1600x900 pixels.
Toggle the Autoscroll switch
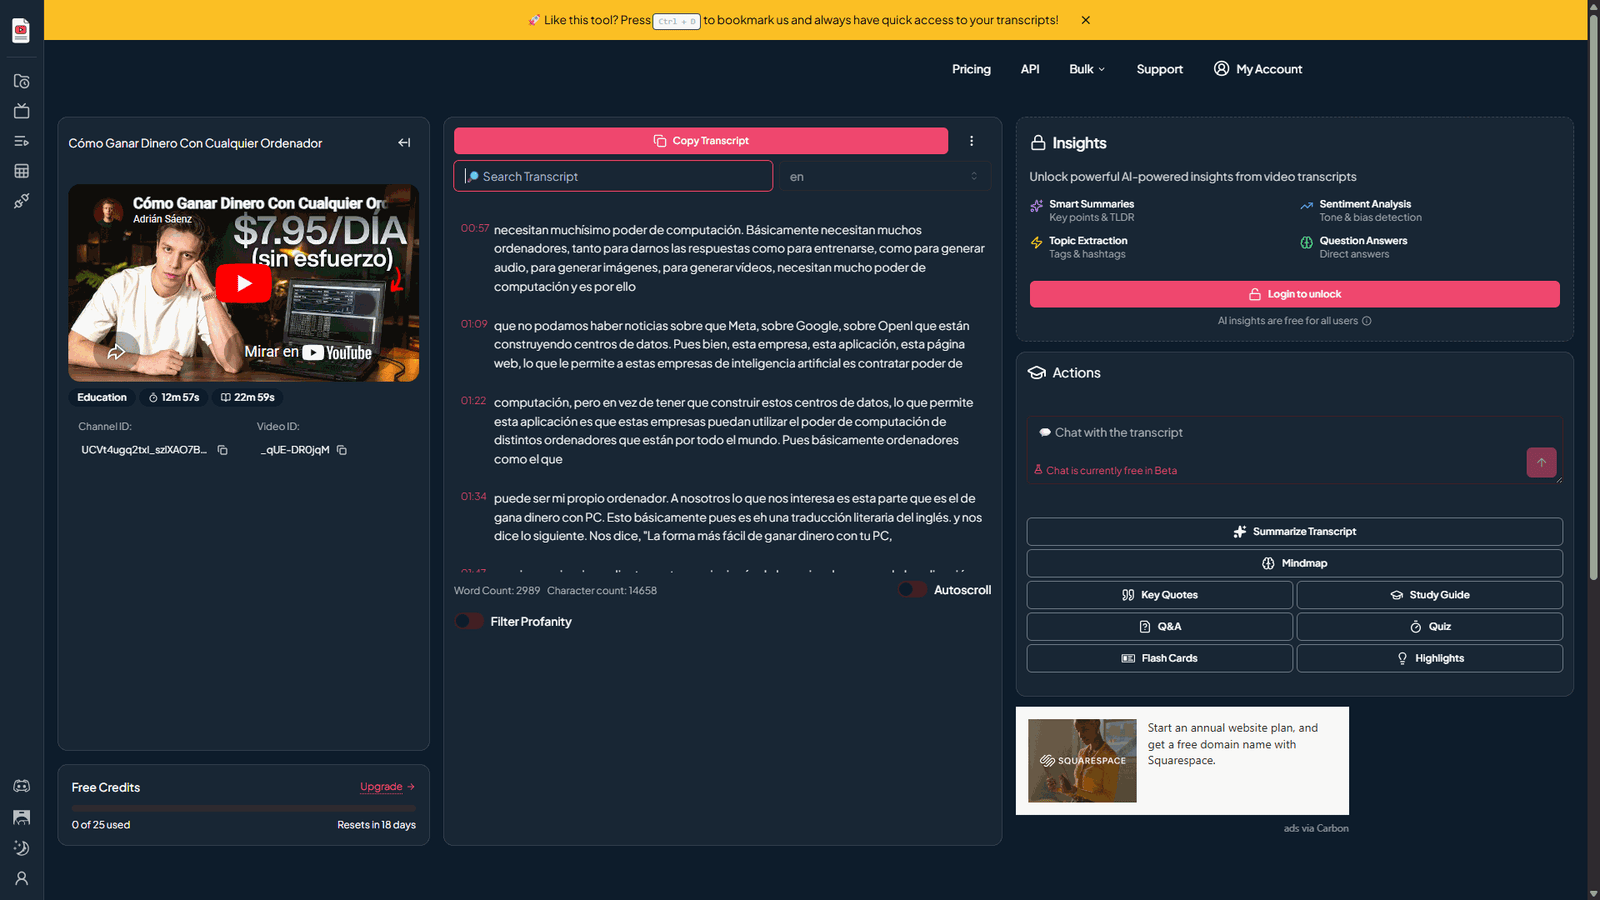tap(912, 590)
